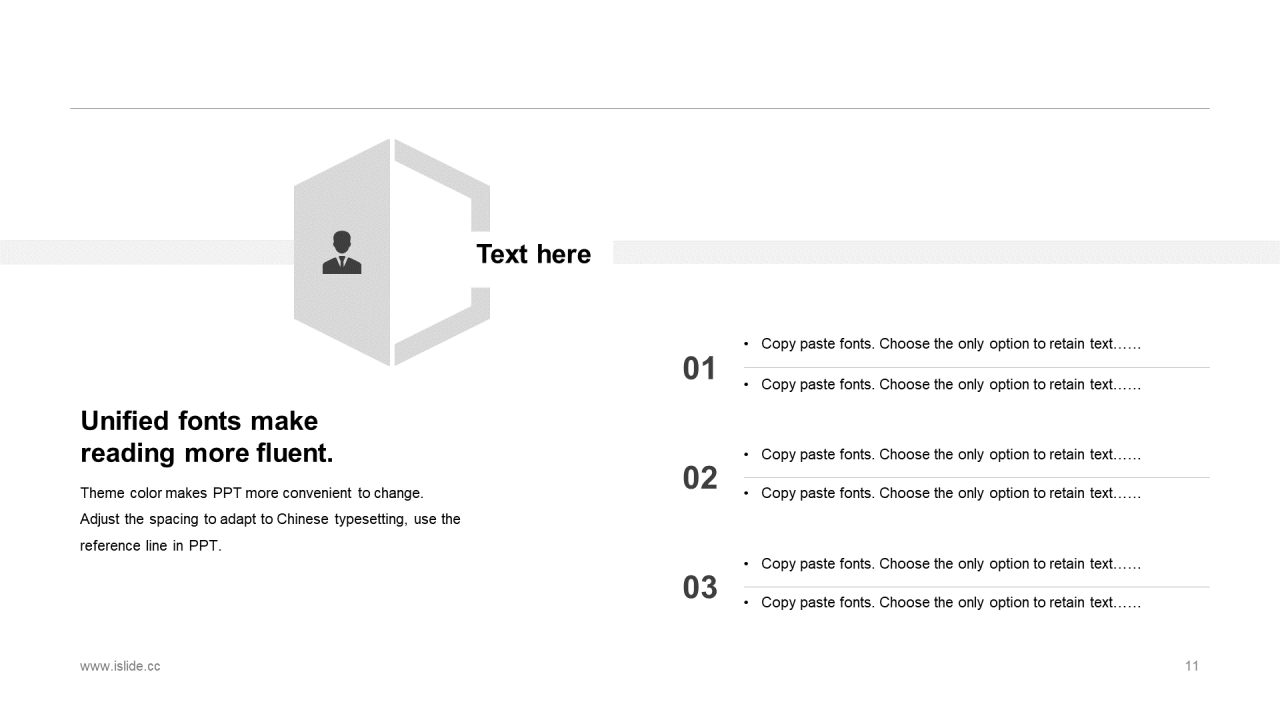1280x720 pixels.
Task: Select the gray band left of the hexagon
Action: point(145,252)
